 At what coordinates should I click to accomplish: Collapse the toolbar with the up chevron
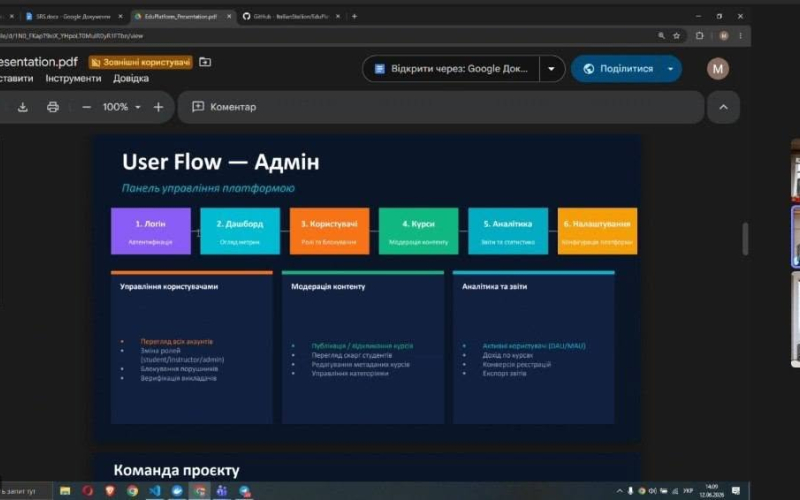(x=723, y=107)
